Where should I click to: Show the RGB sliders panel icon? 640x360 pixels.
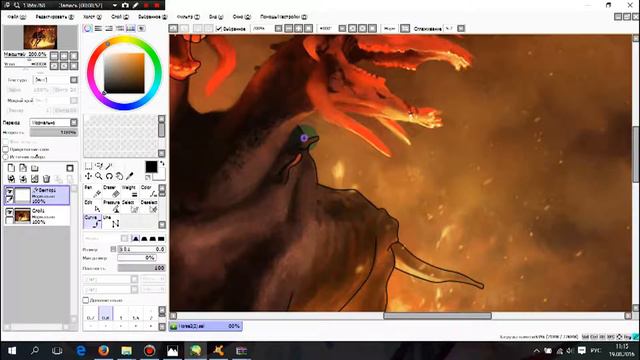(x=98, y=28)
